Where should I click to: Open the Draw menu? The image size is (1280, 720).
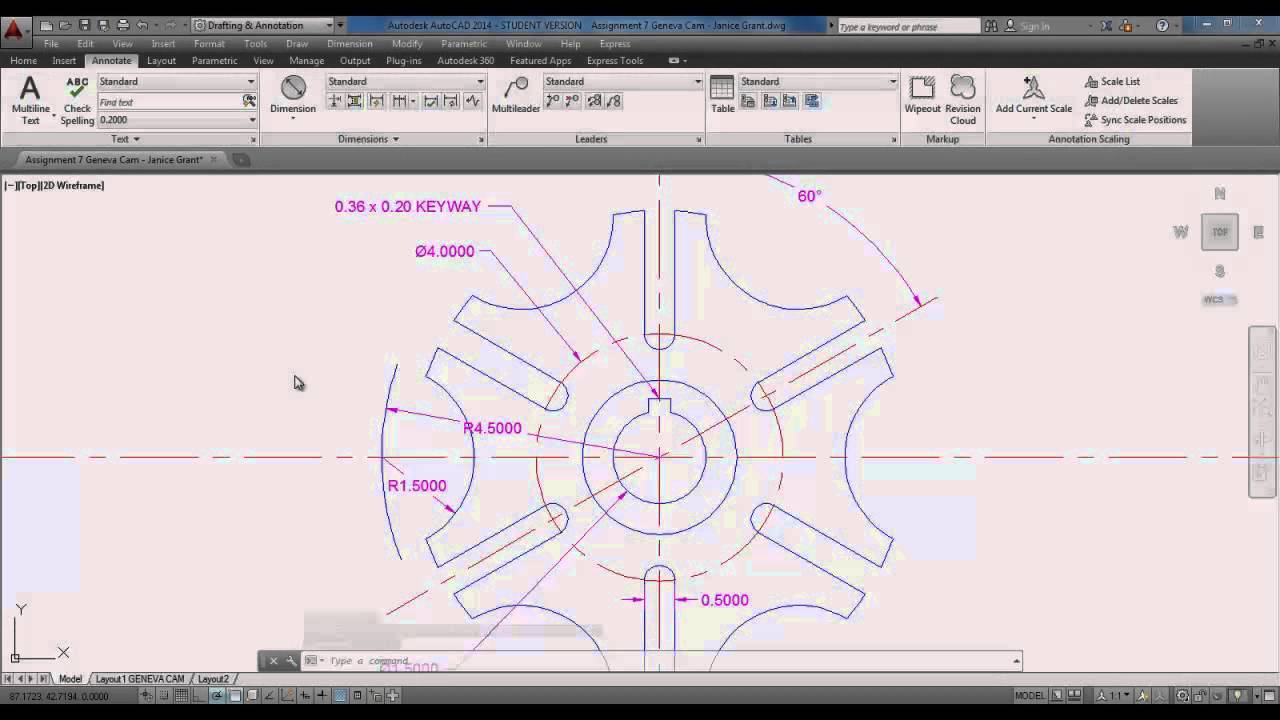click(x=297, y=44)
